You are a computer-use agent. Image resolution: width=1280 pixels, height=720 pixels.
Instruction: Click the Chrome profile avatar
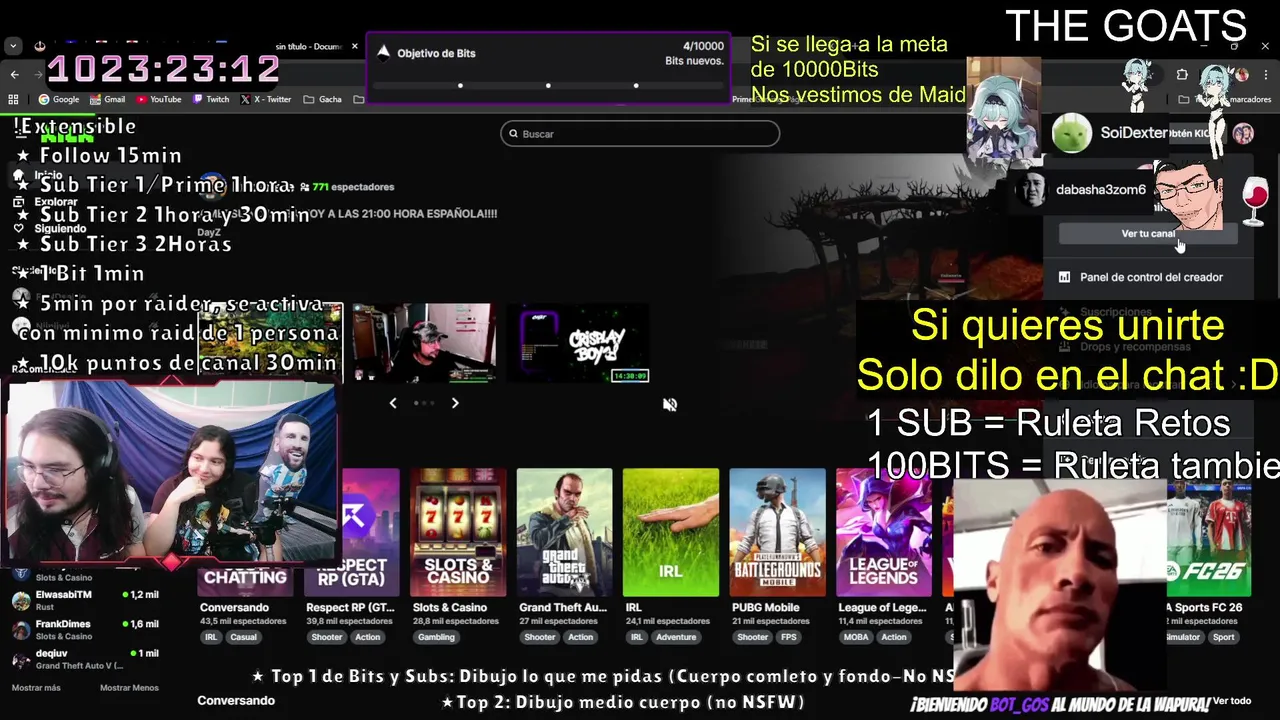1242,74
